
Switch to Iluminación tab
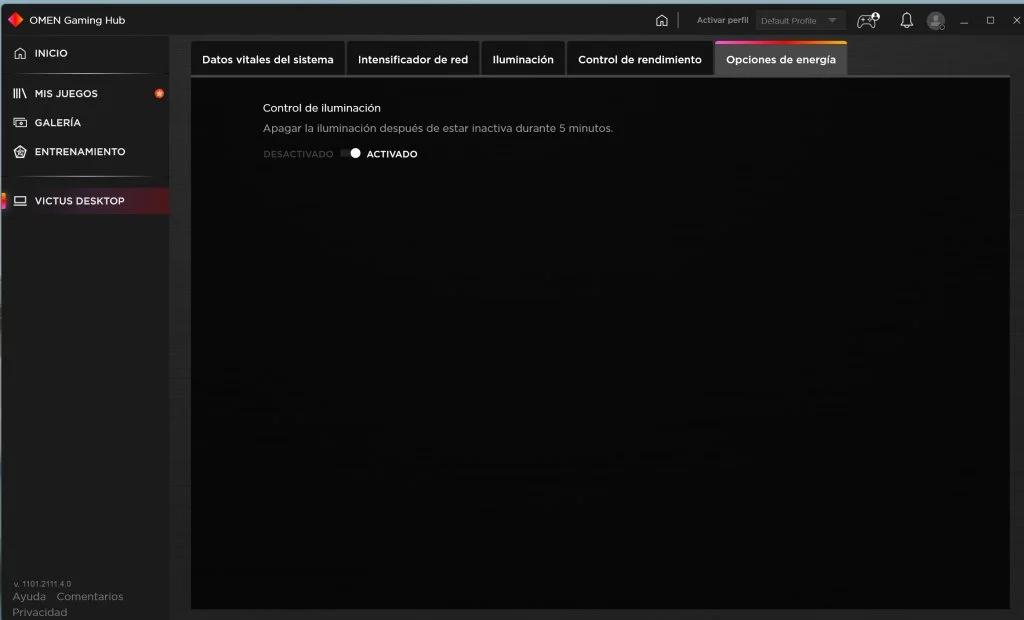[x=522, y=59]
